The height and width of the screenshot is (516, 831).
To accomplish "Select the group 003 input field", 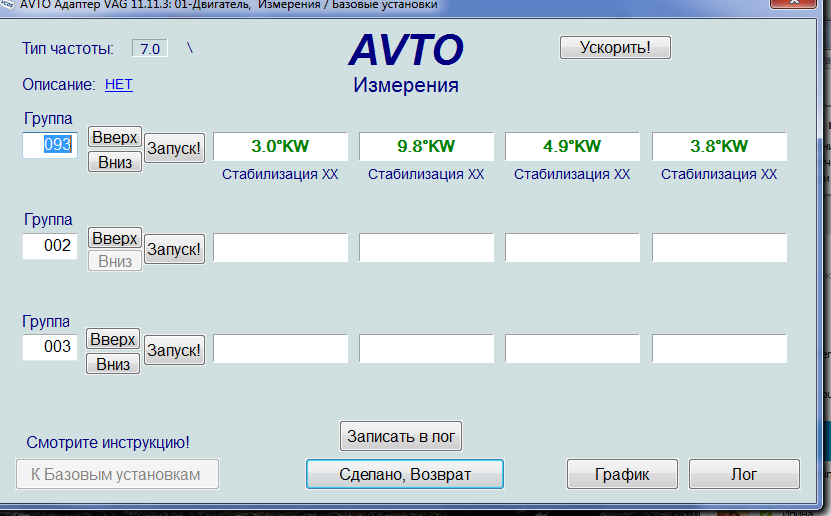I will tap(50, 347).
